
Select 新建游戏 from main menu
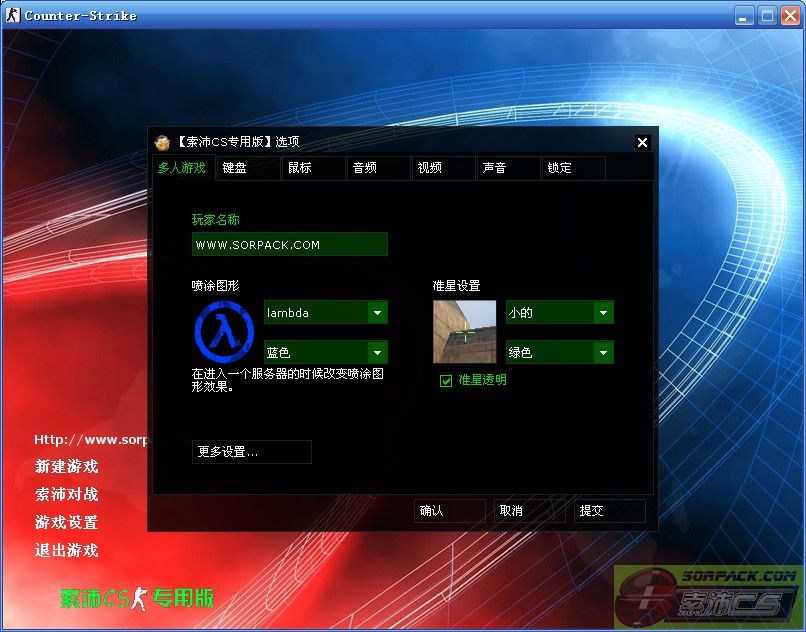[x=67, y=466]
